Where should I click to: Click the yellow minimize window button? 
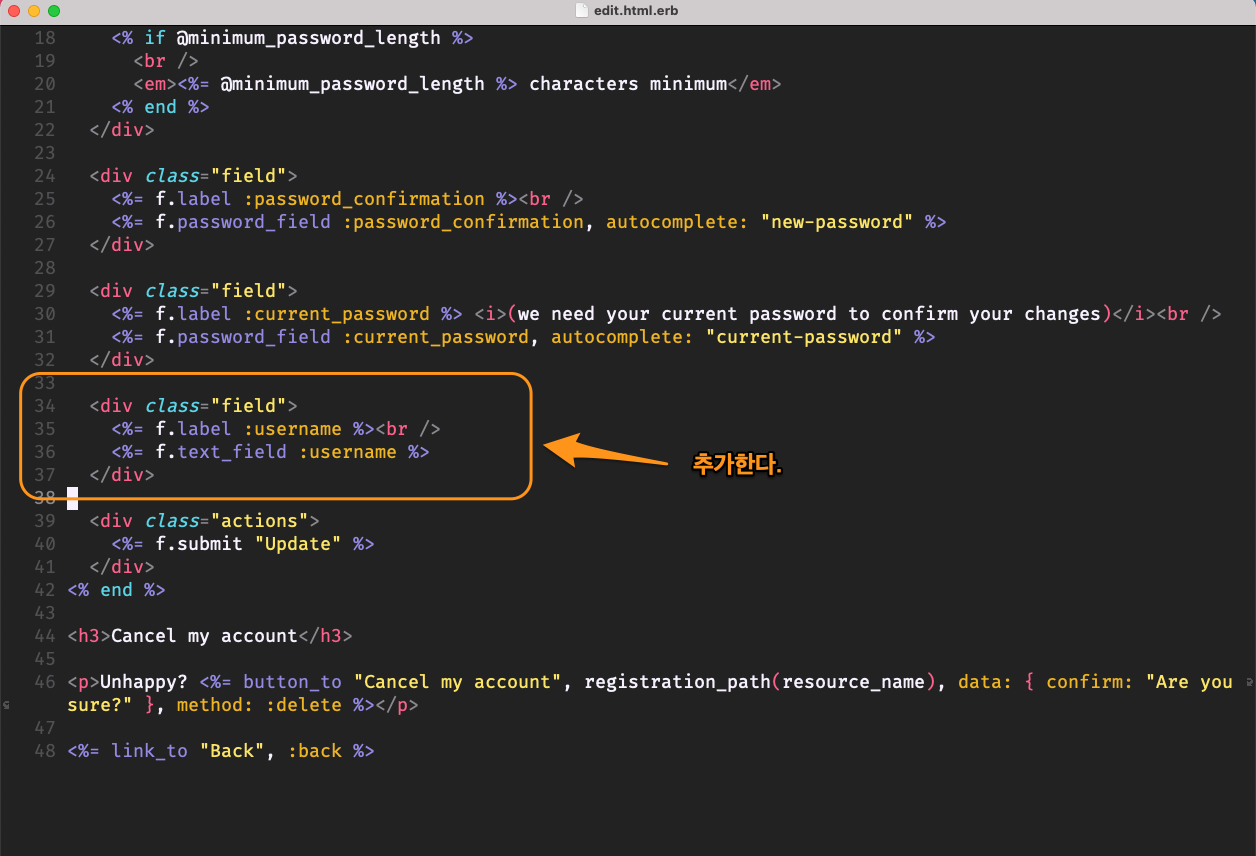coord(32,11)
